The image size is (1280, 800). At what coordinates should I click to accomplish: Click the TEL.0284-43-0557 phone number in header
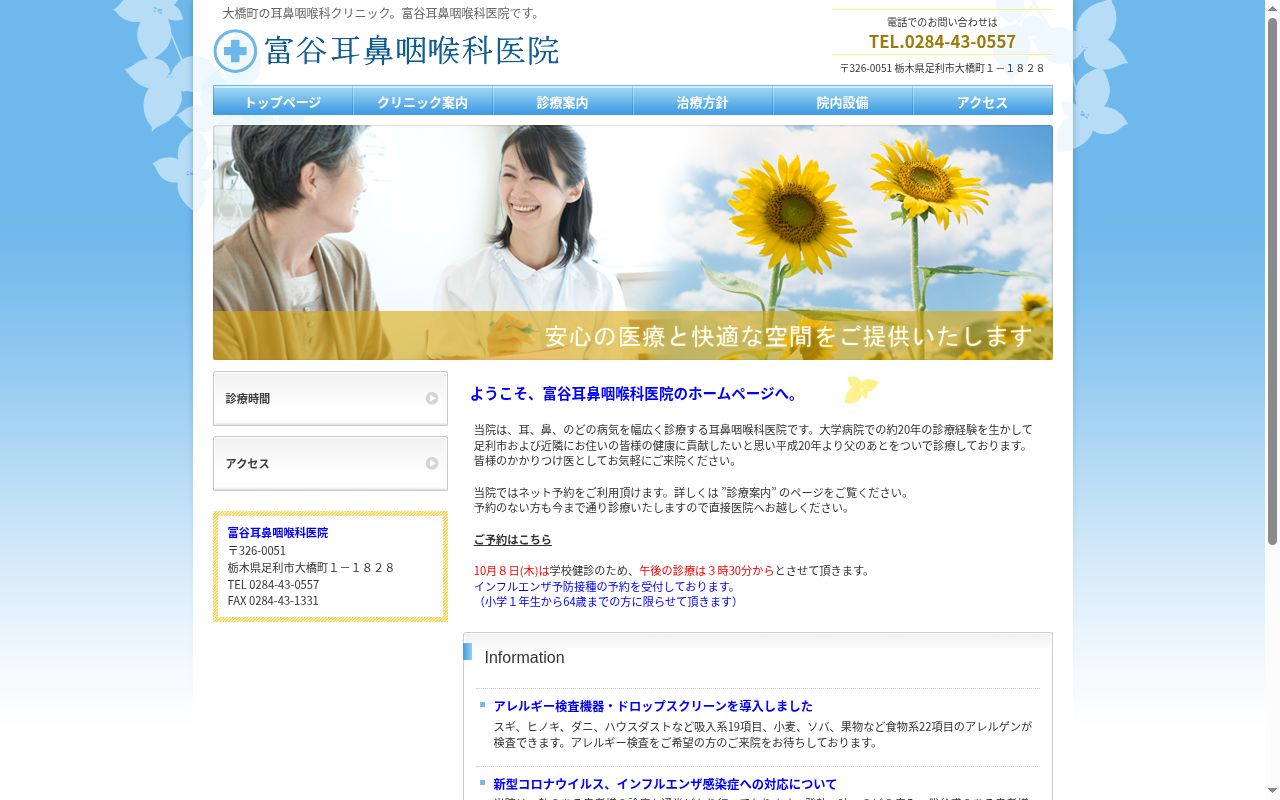(x=942, y=41)
